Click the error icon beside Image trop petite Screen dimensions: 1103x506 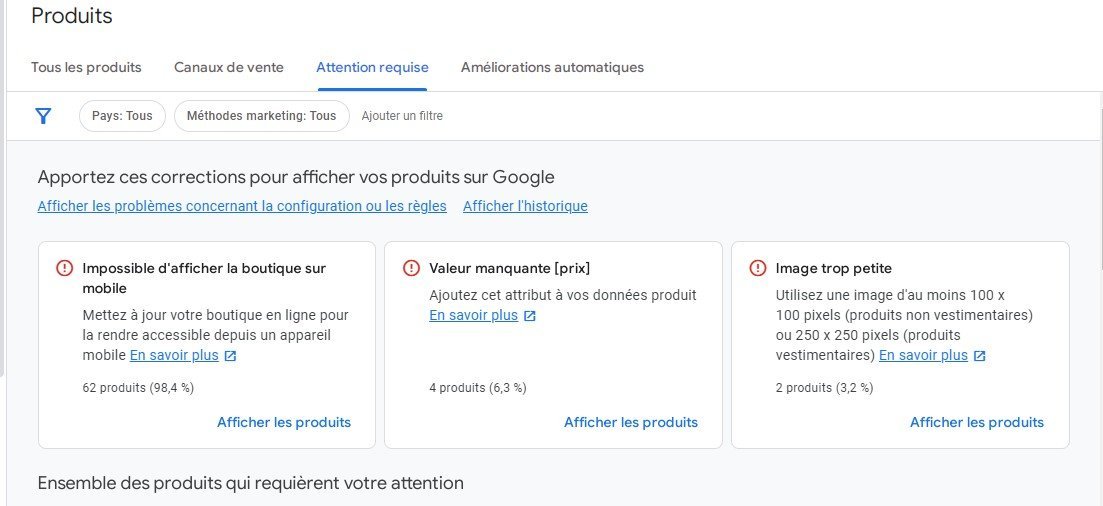tap(758, 268)
